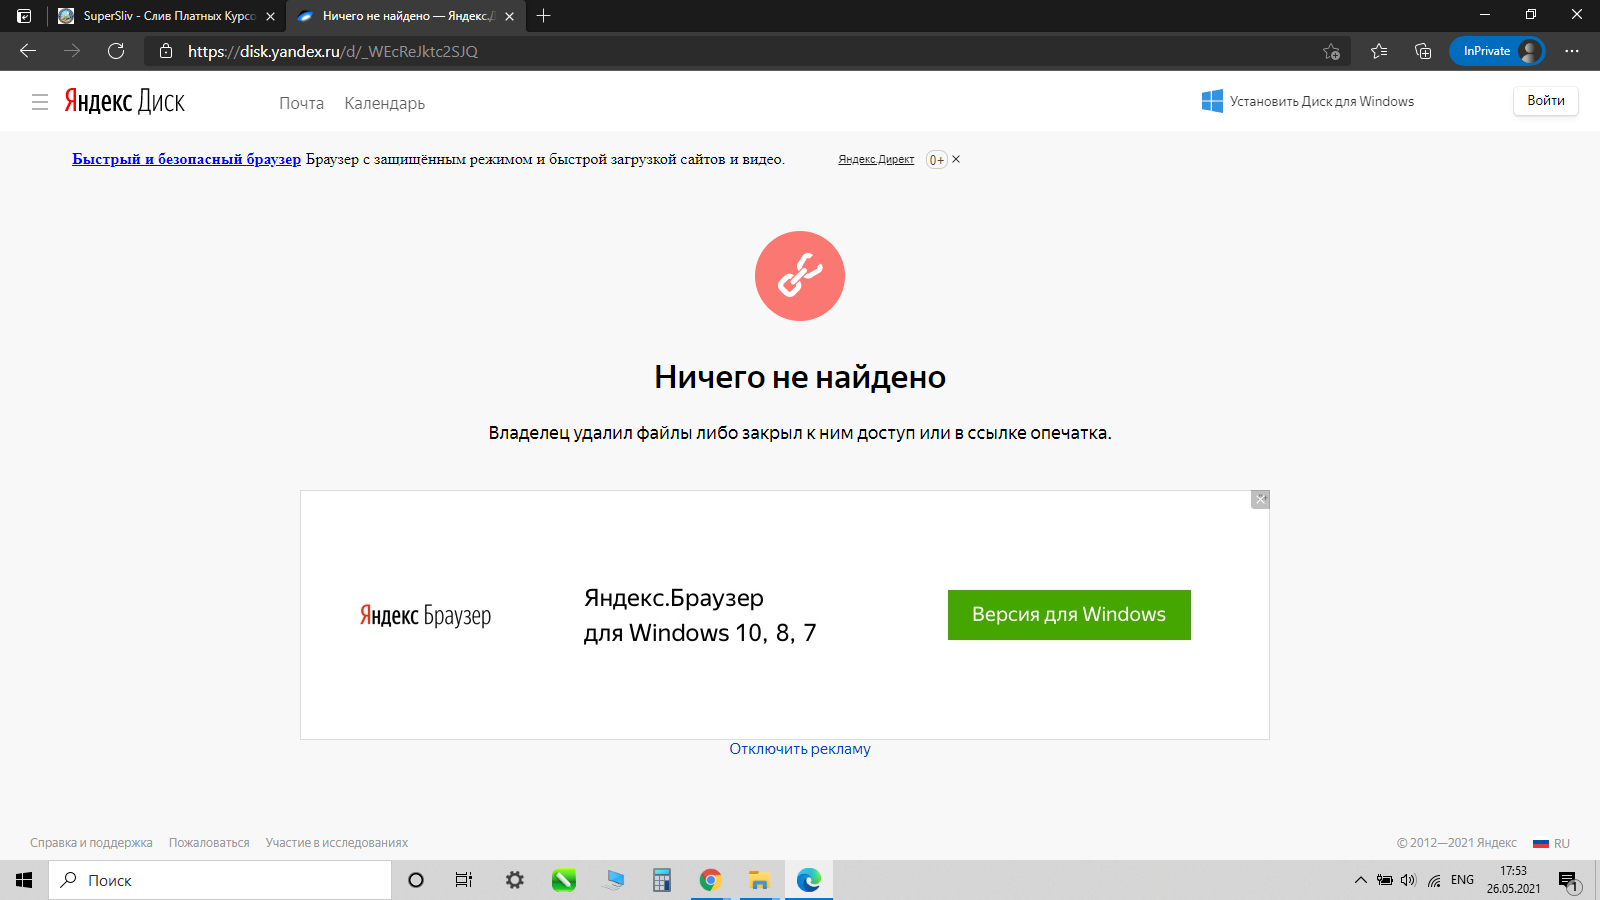Close the 'Ничего не найдено' tab
Viewport: 1600px width, 900px height.
point(509,16)
